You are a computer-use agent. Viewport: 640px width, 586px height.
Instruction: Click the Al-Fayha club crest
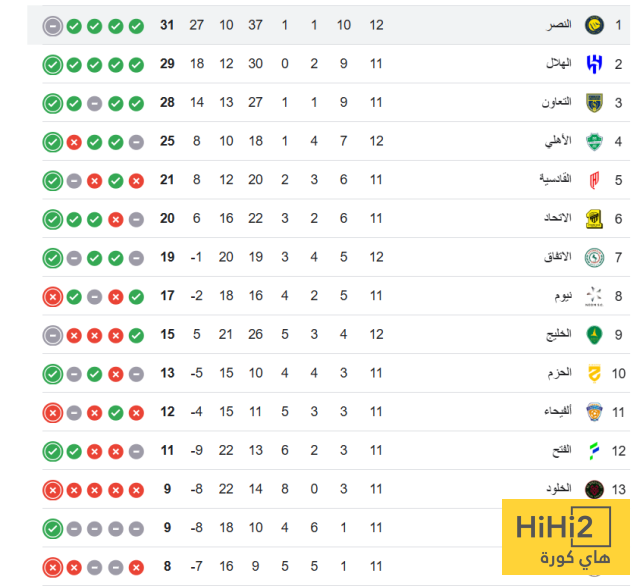(x=594, y=411)
